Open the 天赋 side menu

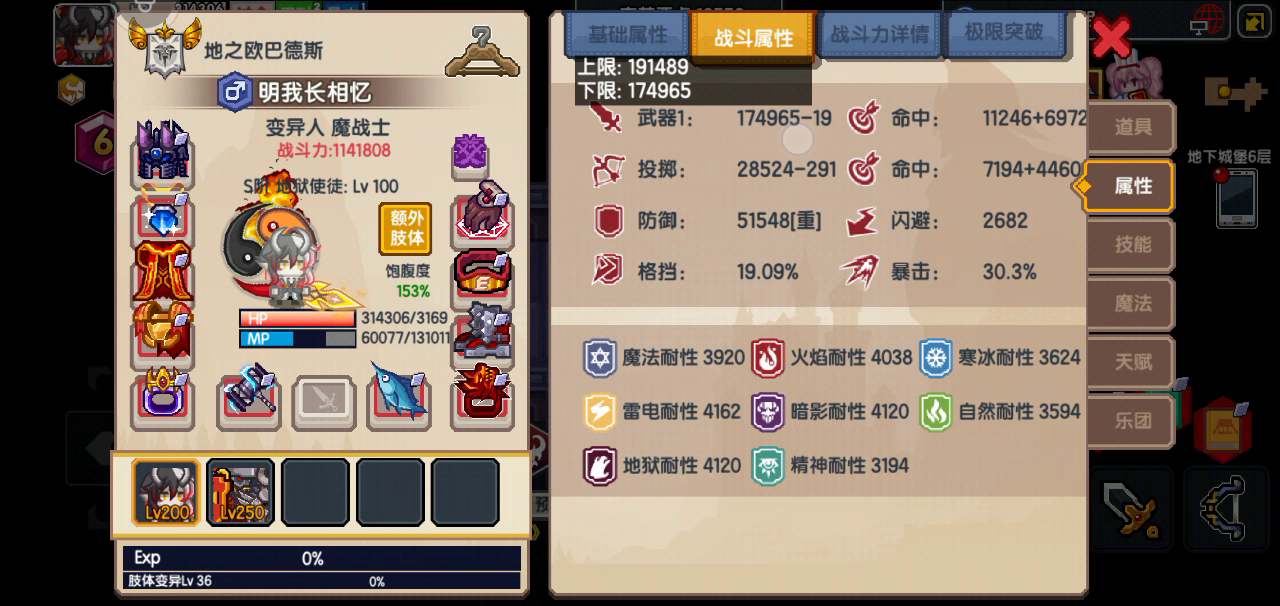[1132, 361]
